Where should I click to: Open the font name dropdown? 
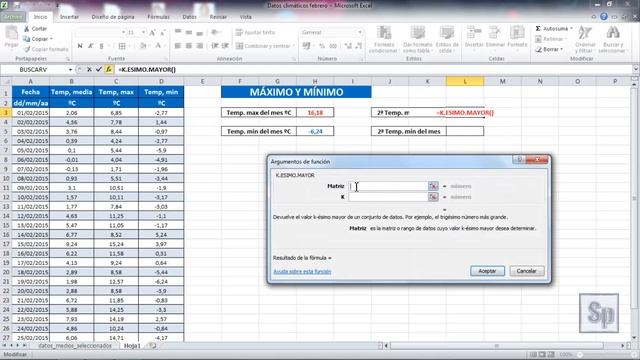pyautogui.click(x=123, y=32)
